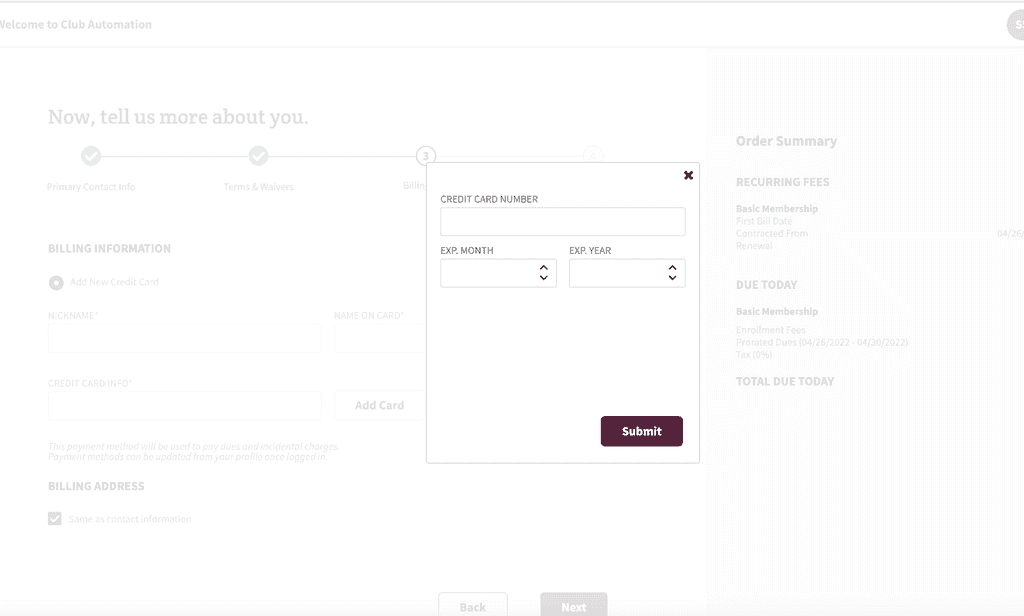The width and height of the screenshot is (1024, 616).
Task: Click the 'Now, tell us more about you' heading
Action: 178,116
